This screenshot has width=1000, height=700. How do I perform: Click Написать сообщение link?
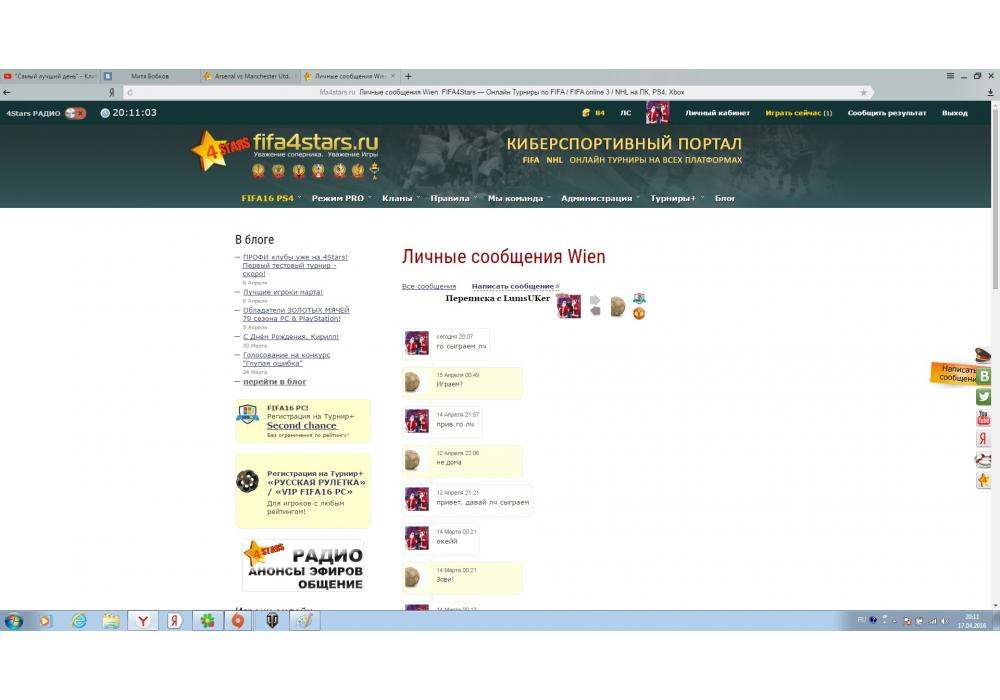[513, 286]
